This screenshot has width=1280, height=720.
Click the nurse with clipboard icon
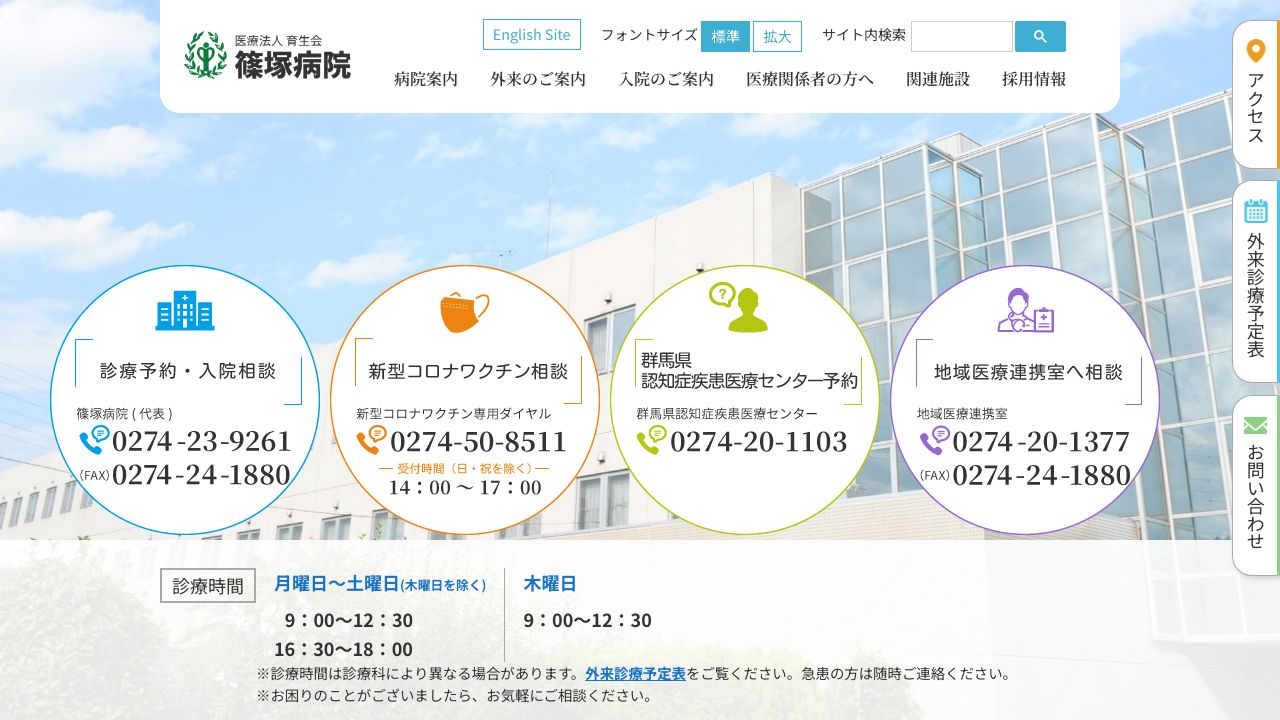coord(1025,312)
